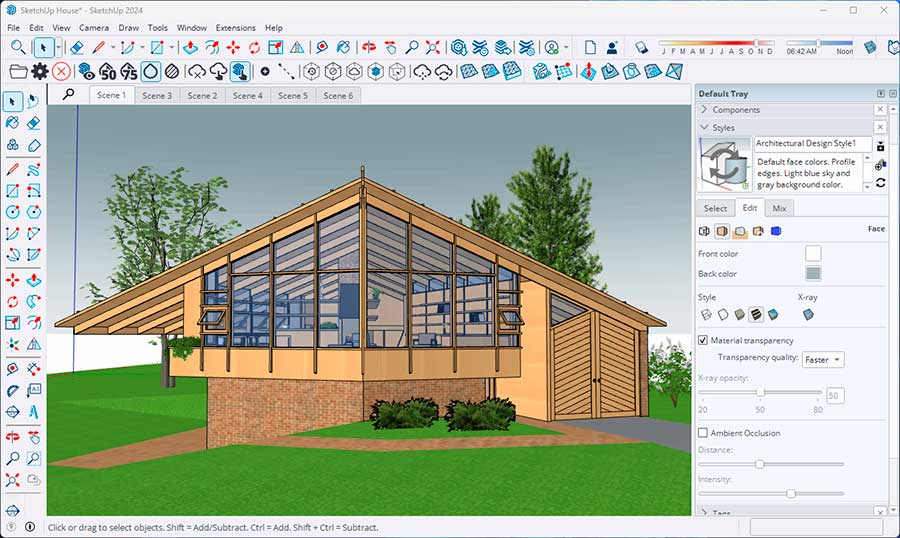Open the Extensions menu
Viewport: 900px width, 538px height.
click(235, 28)
